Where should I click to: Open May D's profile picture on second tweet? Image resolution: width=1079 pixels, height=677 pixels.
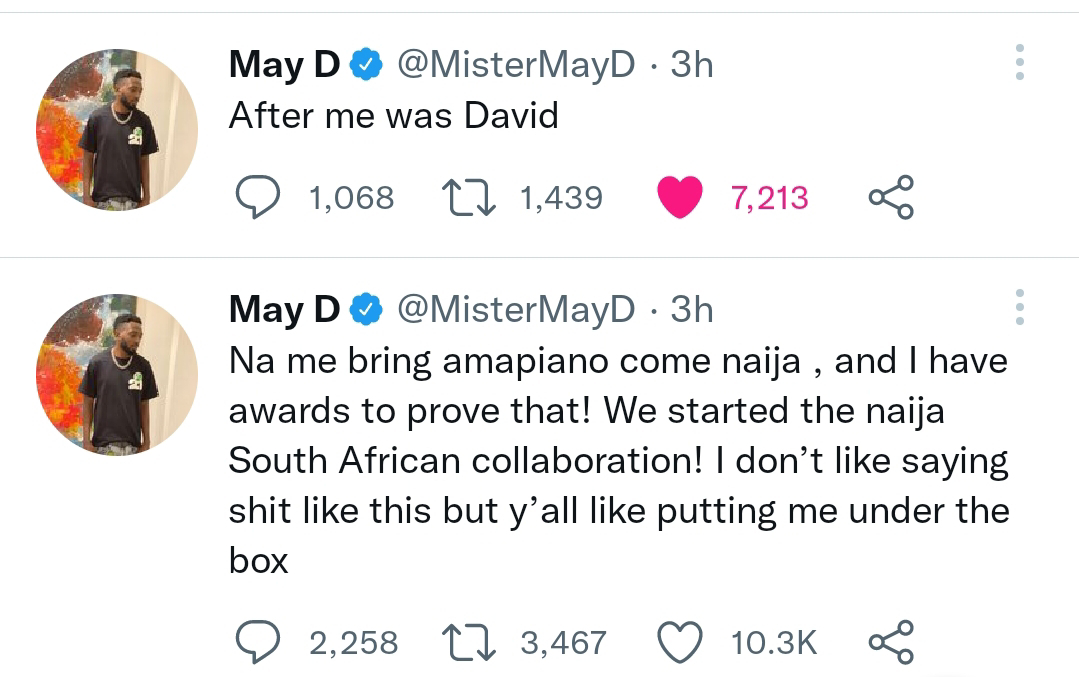point(117,375)
